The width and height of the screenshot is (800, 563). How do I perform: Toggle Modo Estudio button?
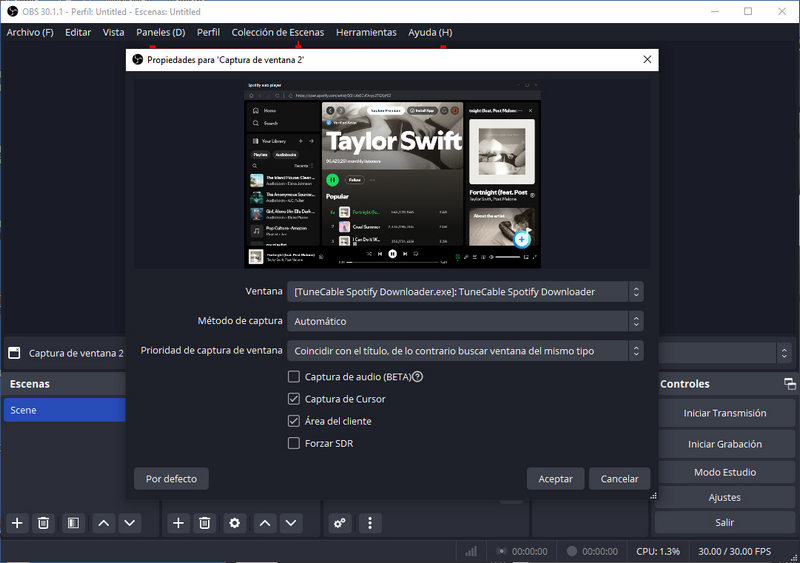coord(724,472)
